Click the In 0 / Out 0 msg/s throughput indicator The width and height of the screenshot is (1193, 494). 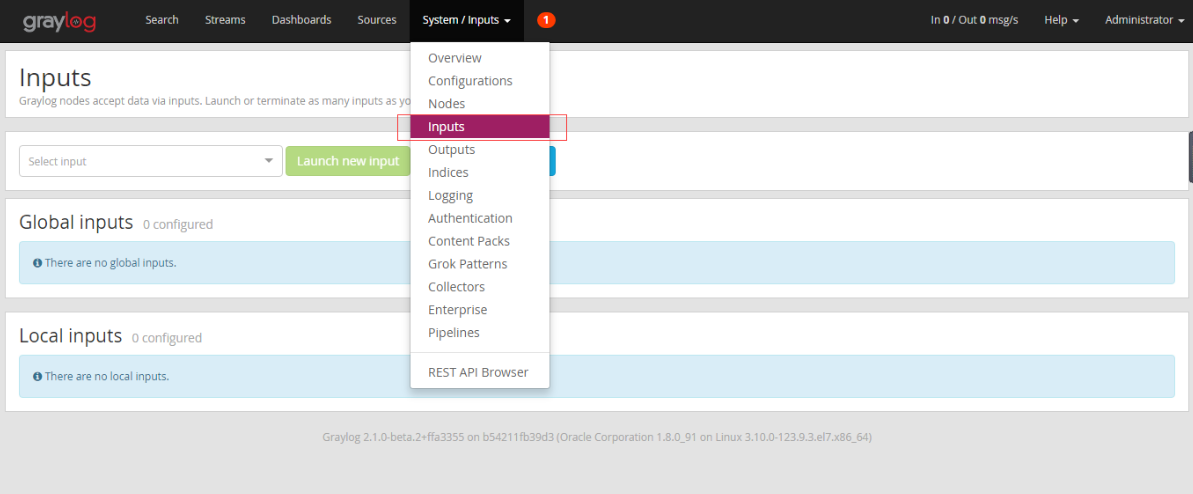click(974, 21)
